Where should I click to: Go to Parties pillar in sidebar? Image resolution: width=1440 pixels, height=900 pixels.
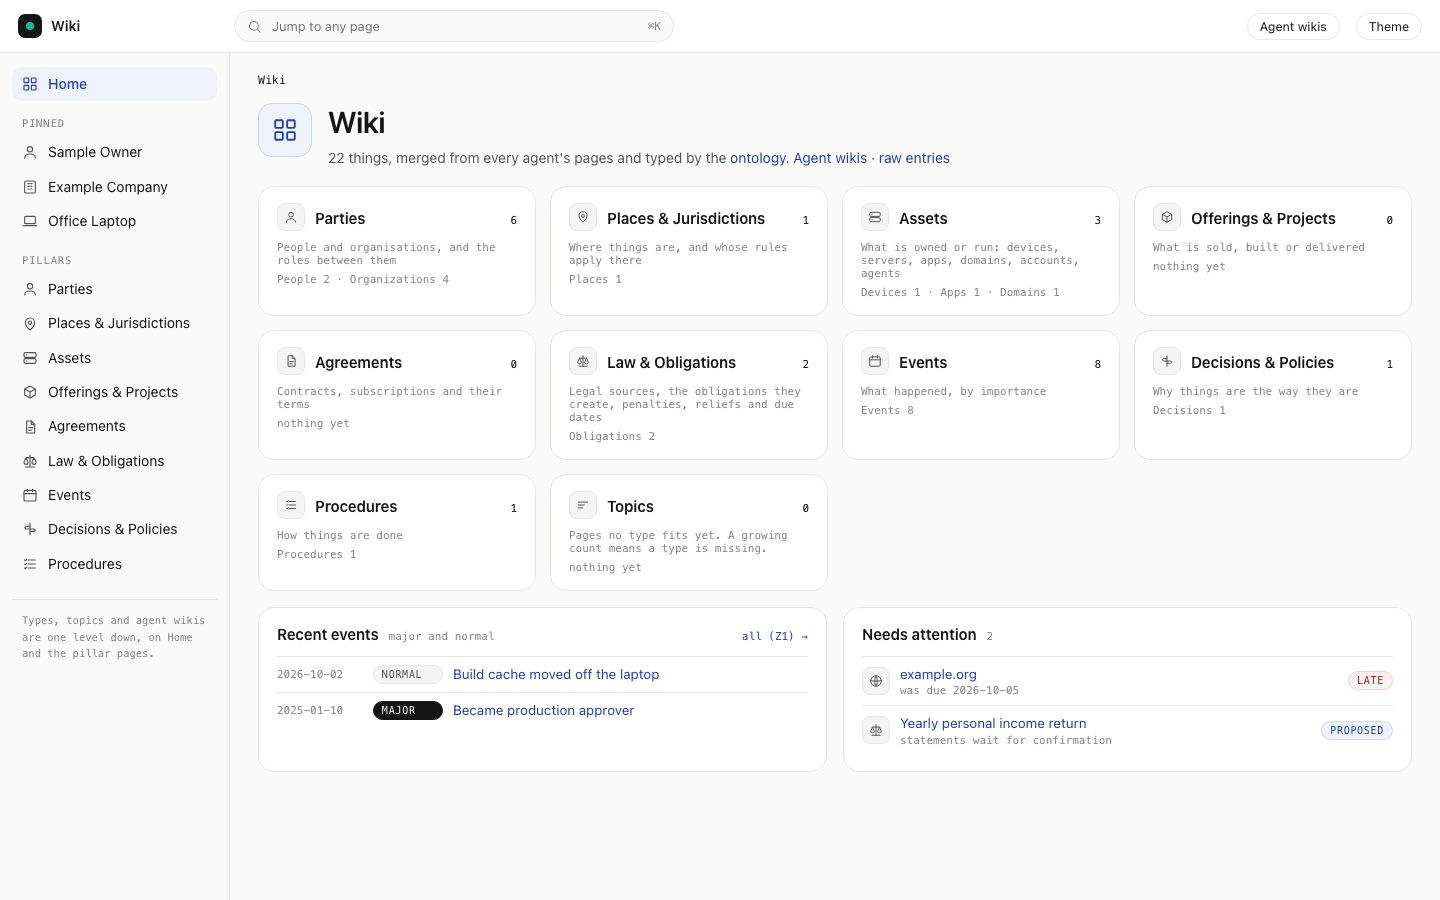[114, 289]
